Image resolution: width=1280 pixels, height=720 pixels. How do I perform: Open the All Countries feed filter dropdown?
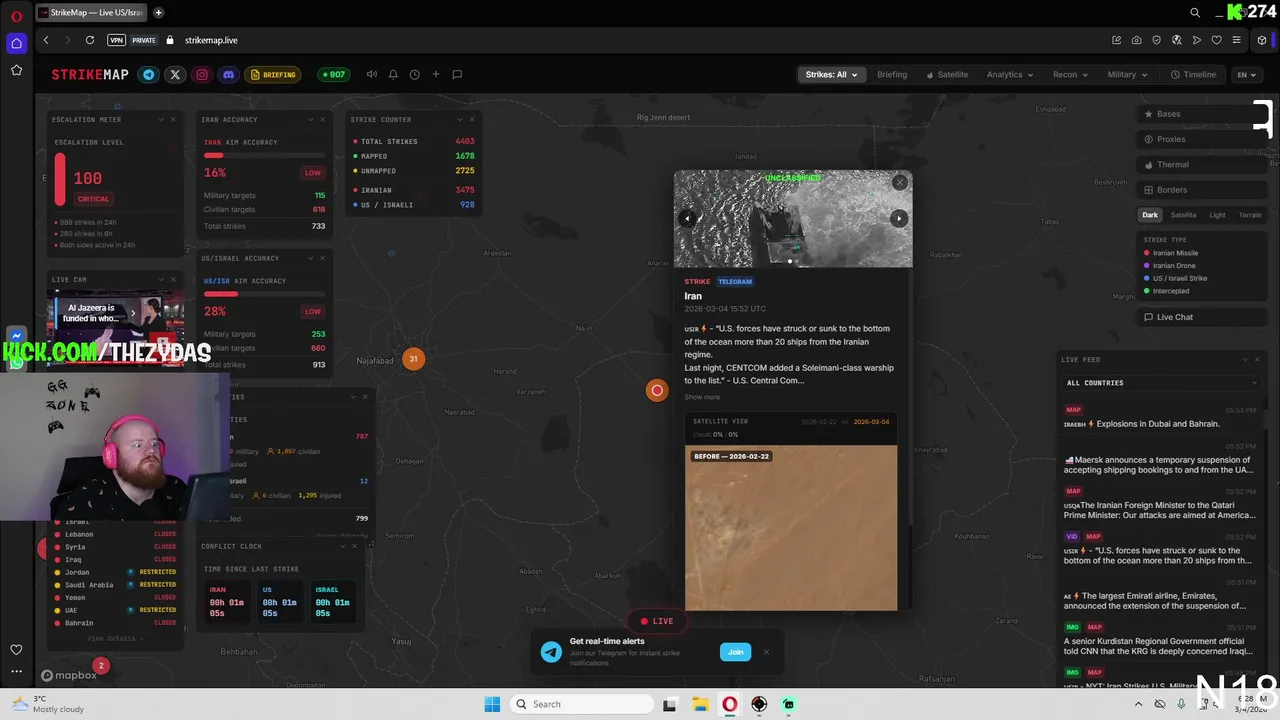coord(1160,383)
